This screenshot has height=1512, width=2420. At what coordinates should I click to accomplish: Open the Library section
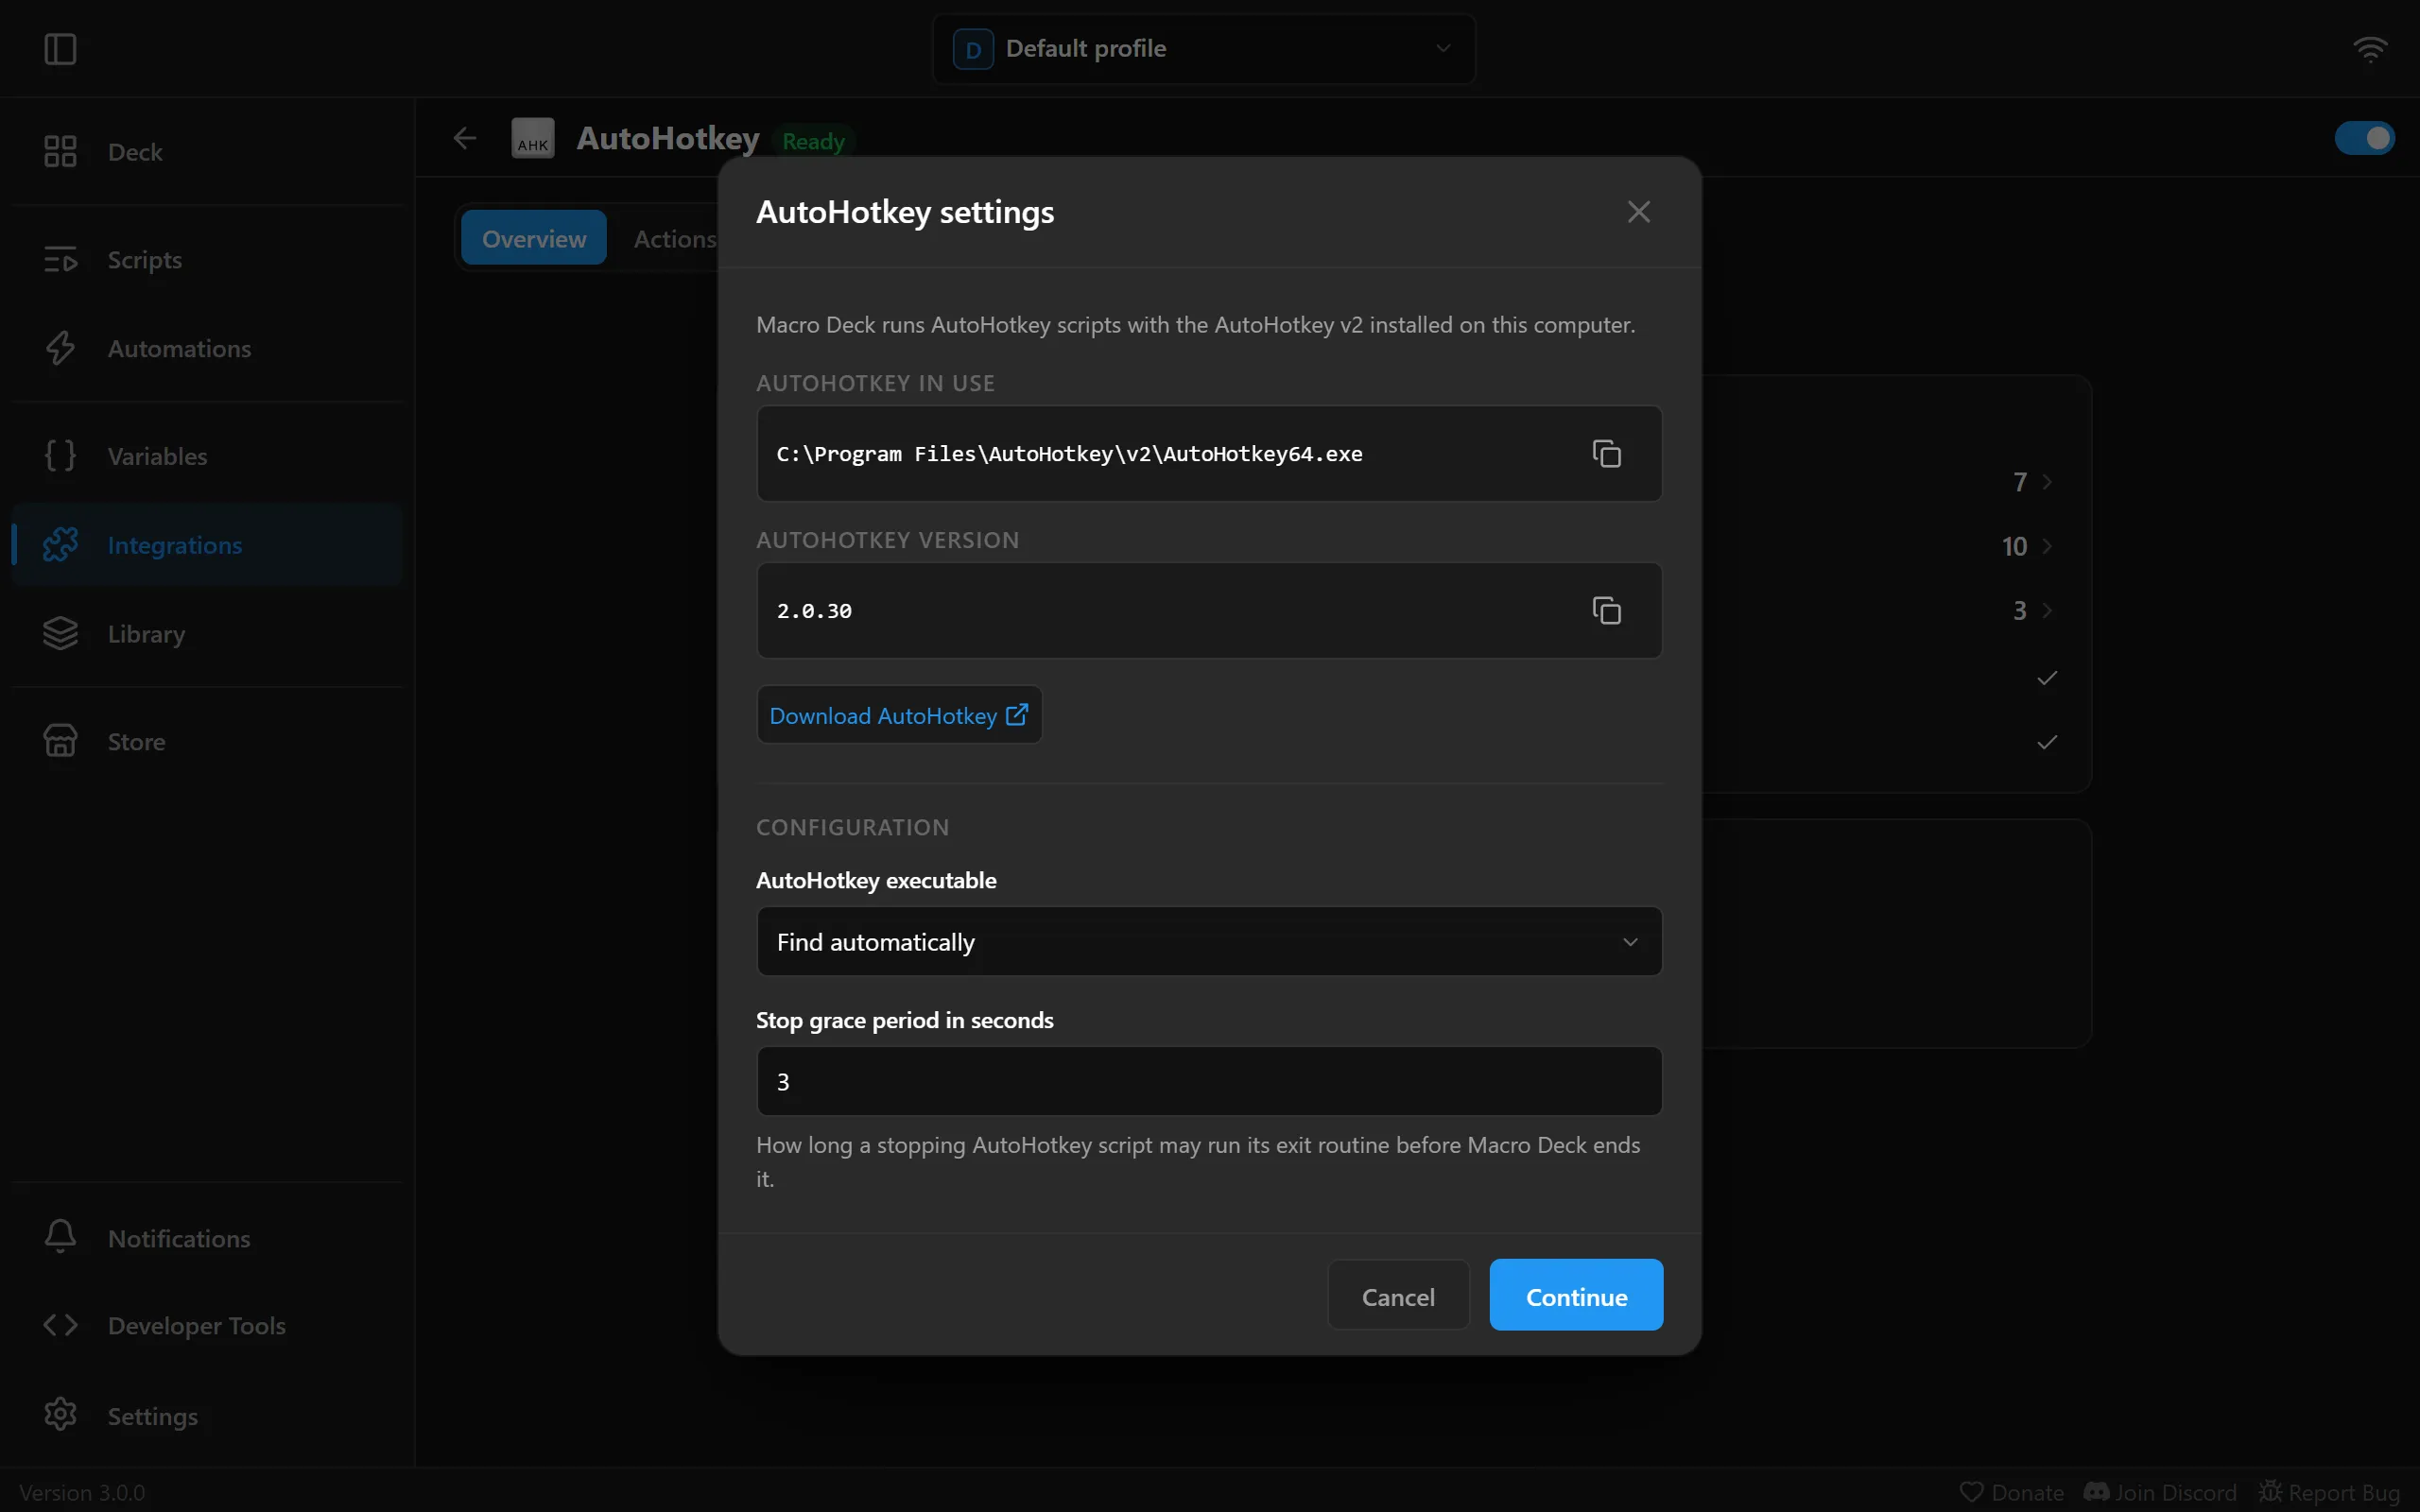click(x=207, y=634)
